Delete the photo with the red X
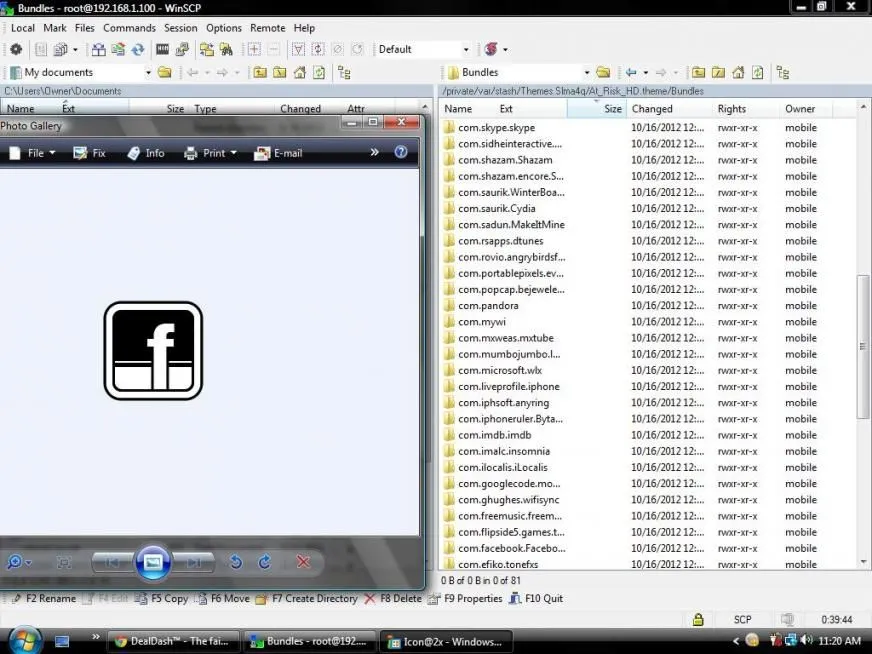The image size is (872, 654). pyautogui.click(x=304, y=562)
